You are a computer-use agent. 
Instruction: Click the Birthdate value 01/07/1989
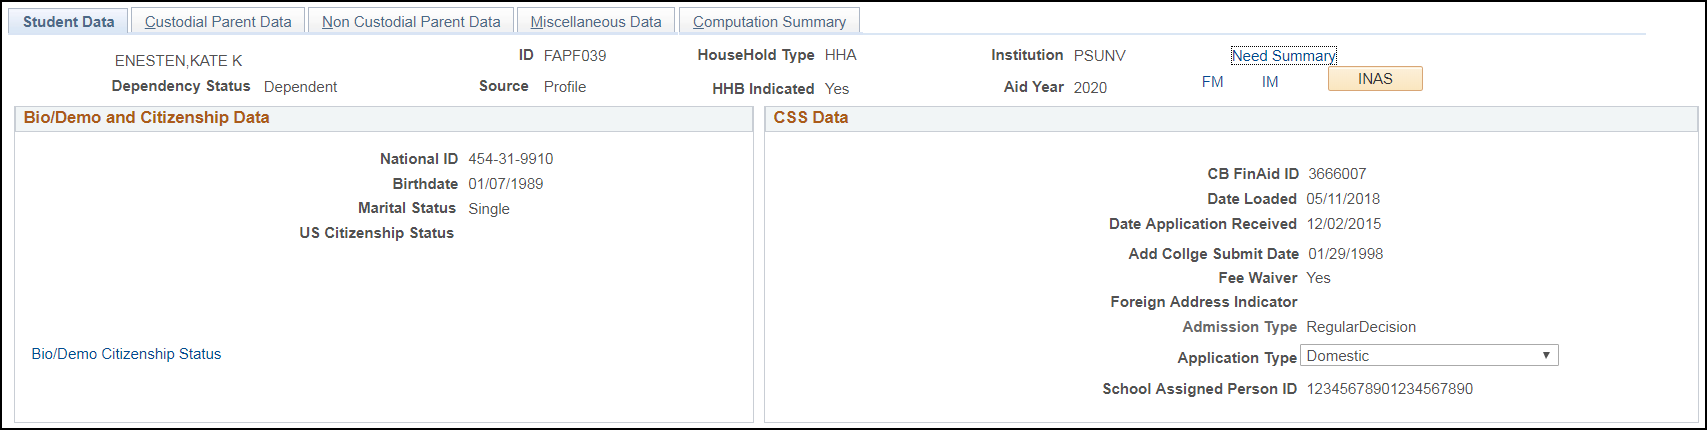pyautogui.click(x=506, y=184)
